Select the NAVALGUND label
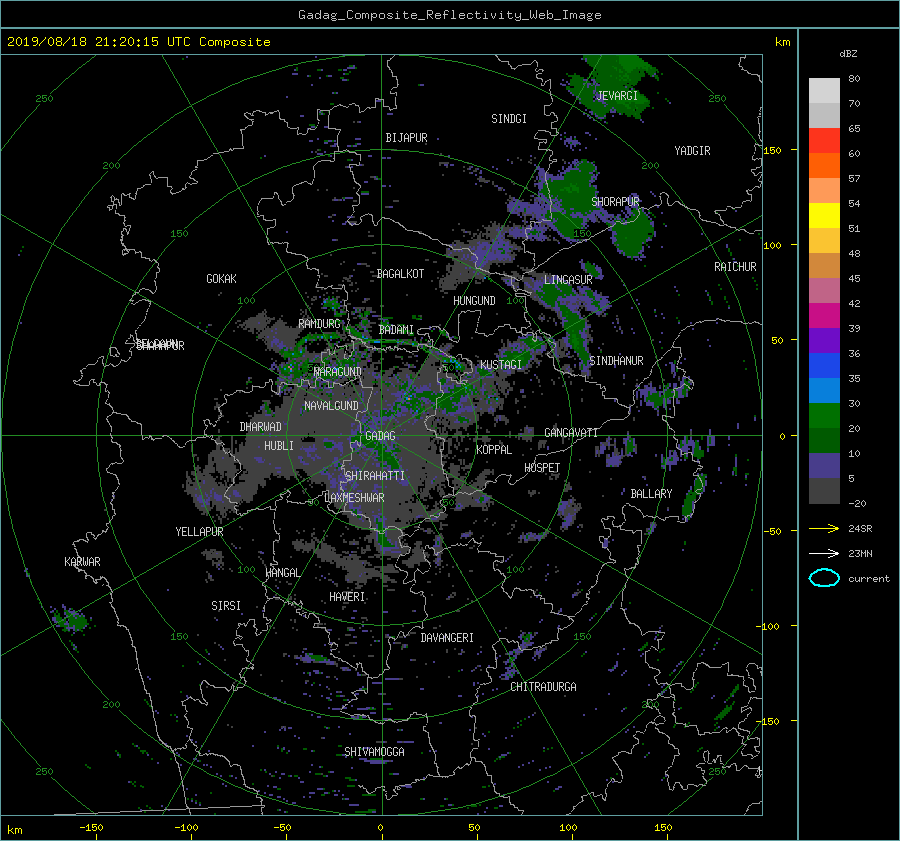The width and height of the screenshot is (900, 841). pyautogui.click(x=331, y=406)
